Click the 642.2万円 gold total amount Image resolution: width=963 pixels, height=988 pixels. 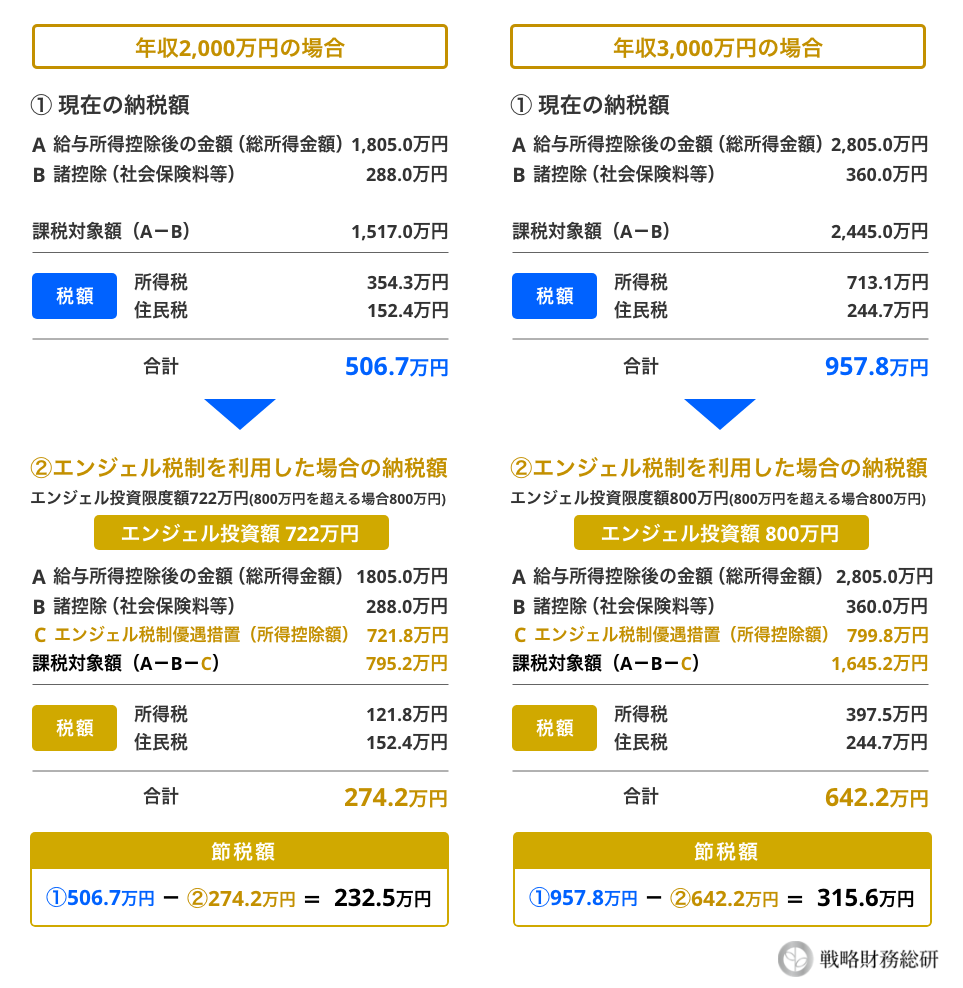(877, 798)
